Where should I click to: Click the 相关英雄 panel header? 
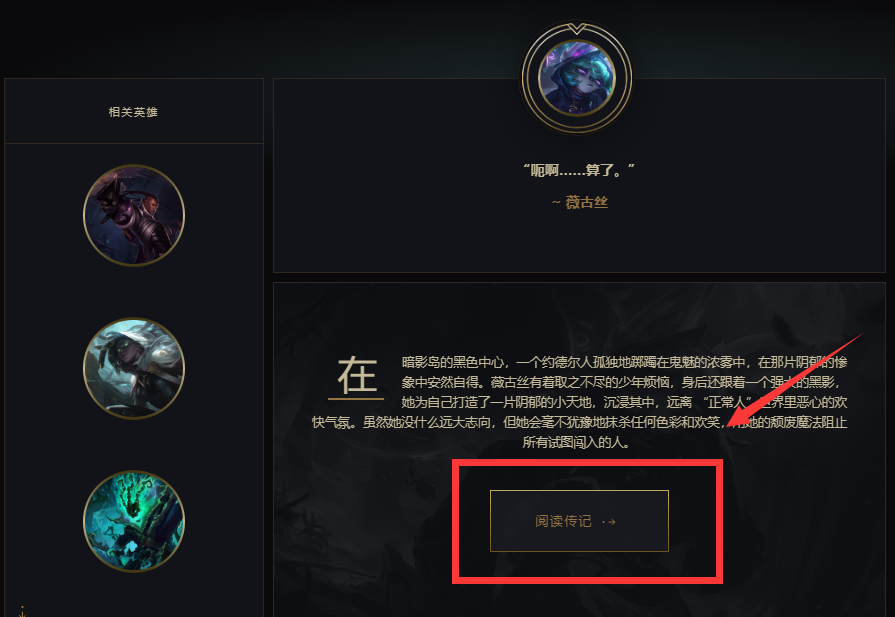click(x=134, y=112)
